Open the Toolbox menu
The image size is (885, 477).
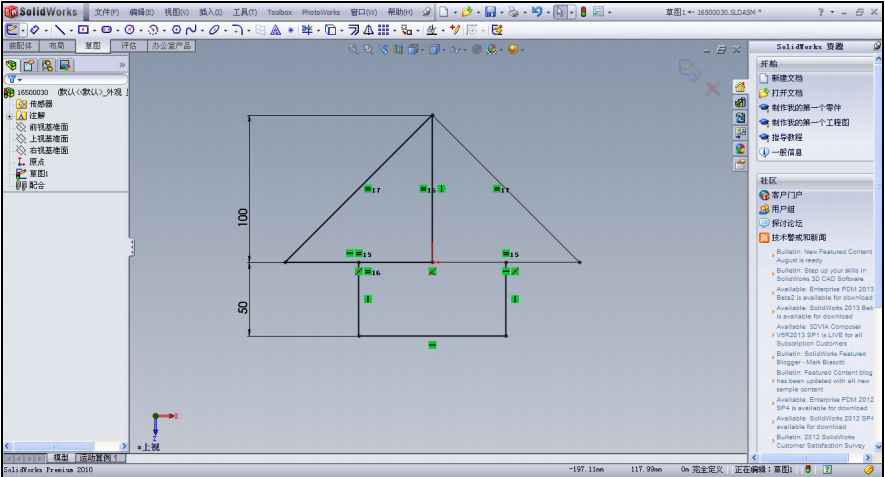point(279,12)
